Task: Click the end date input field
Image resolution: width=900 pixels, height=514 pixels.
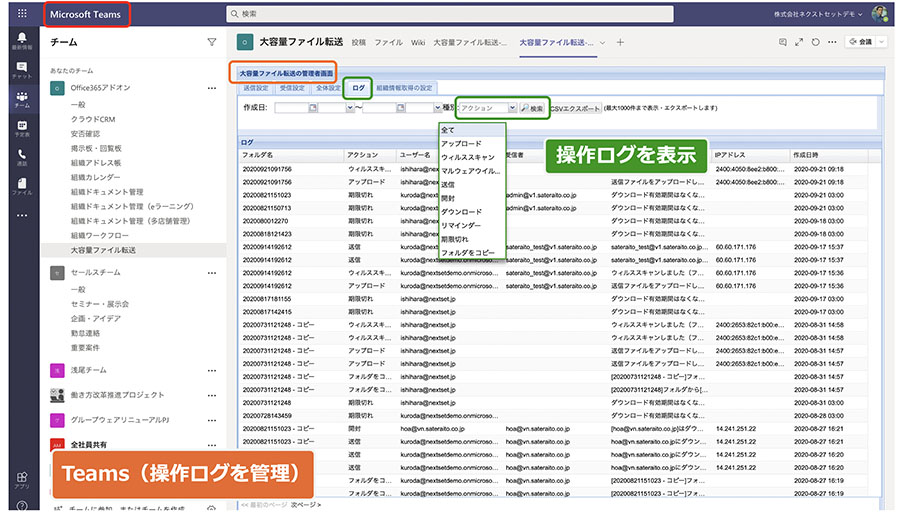Action: pyautogui.click(x=380, y=108)
